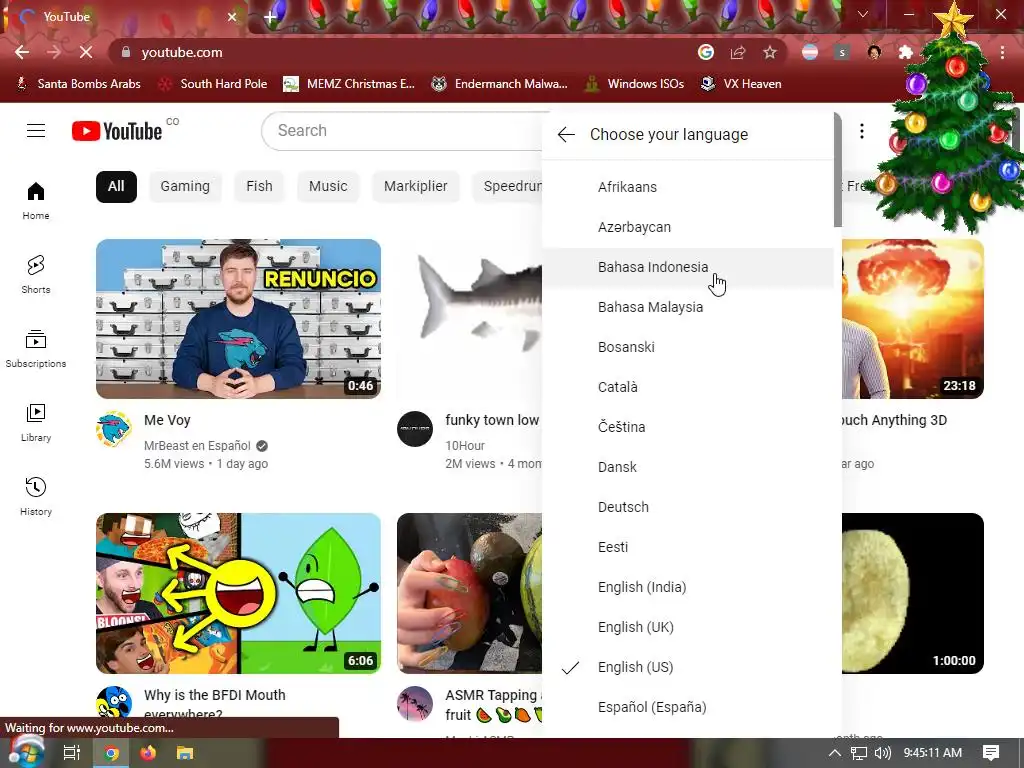Open Firefox from the taskbar

[x=148, y=753]
